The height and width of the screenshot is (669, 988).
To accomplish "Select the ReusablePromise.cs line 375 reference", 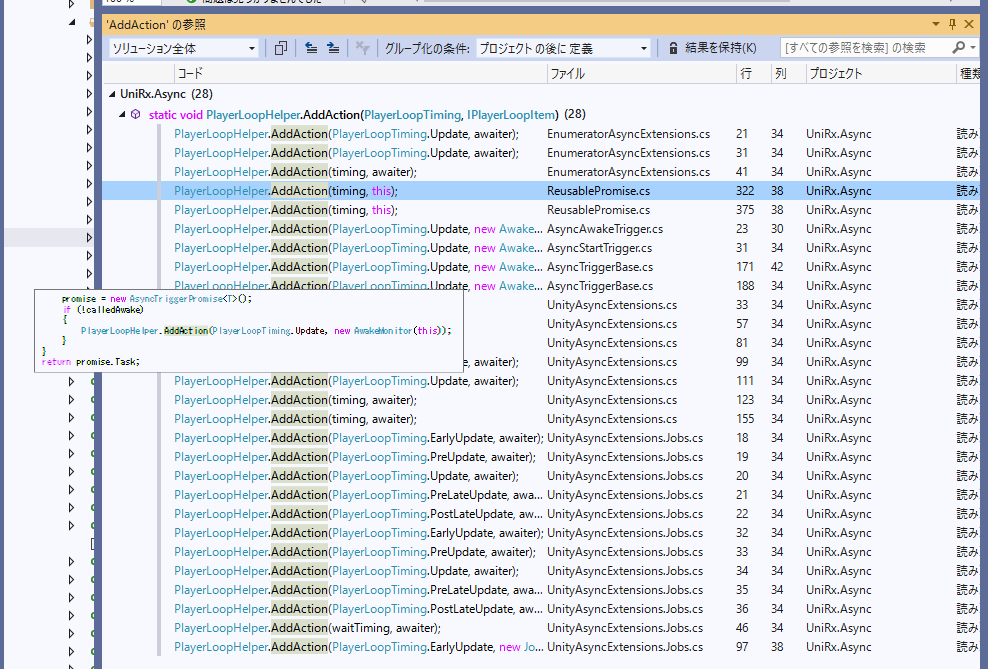I will coord(541,210).
